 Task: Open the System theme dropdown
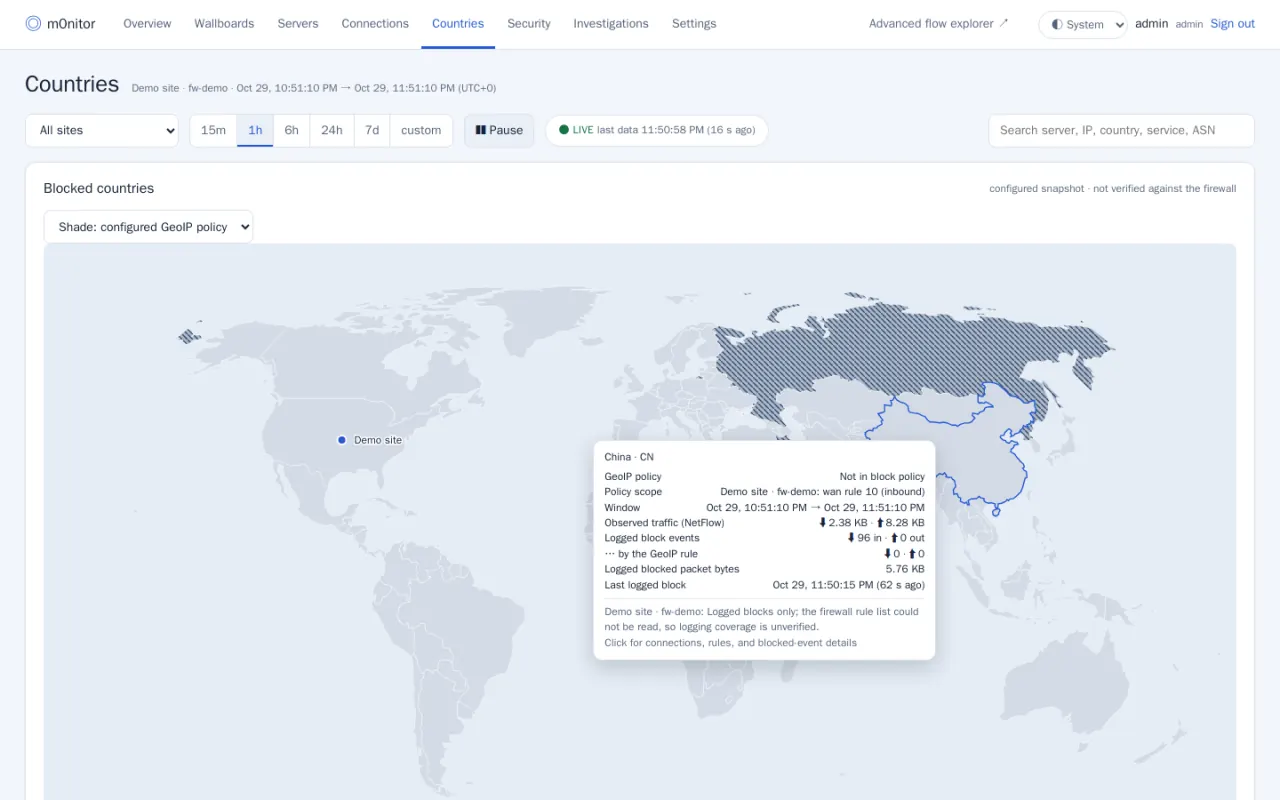1083,25
